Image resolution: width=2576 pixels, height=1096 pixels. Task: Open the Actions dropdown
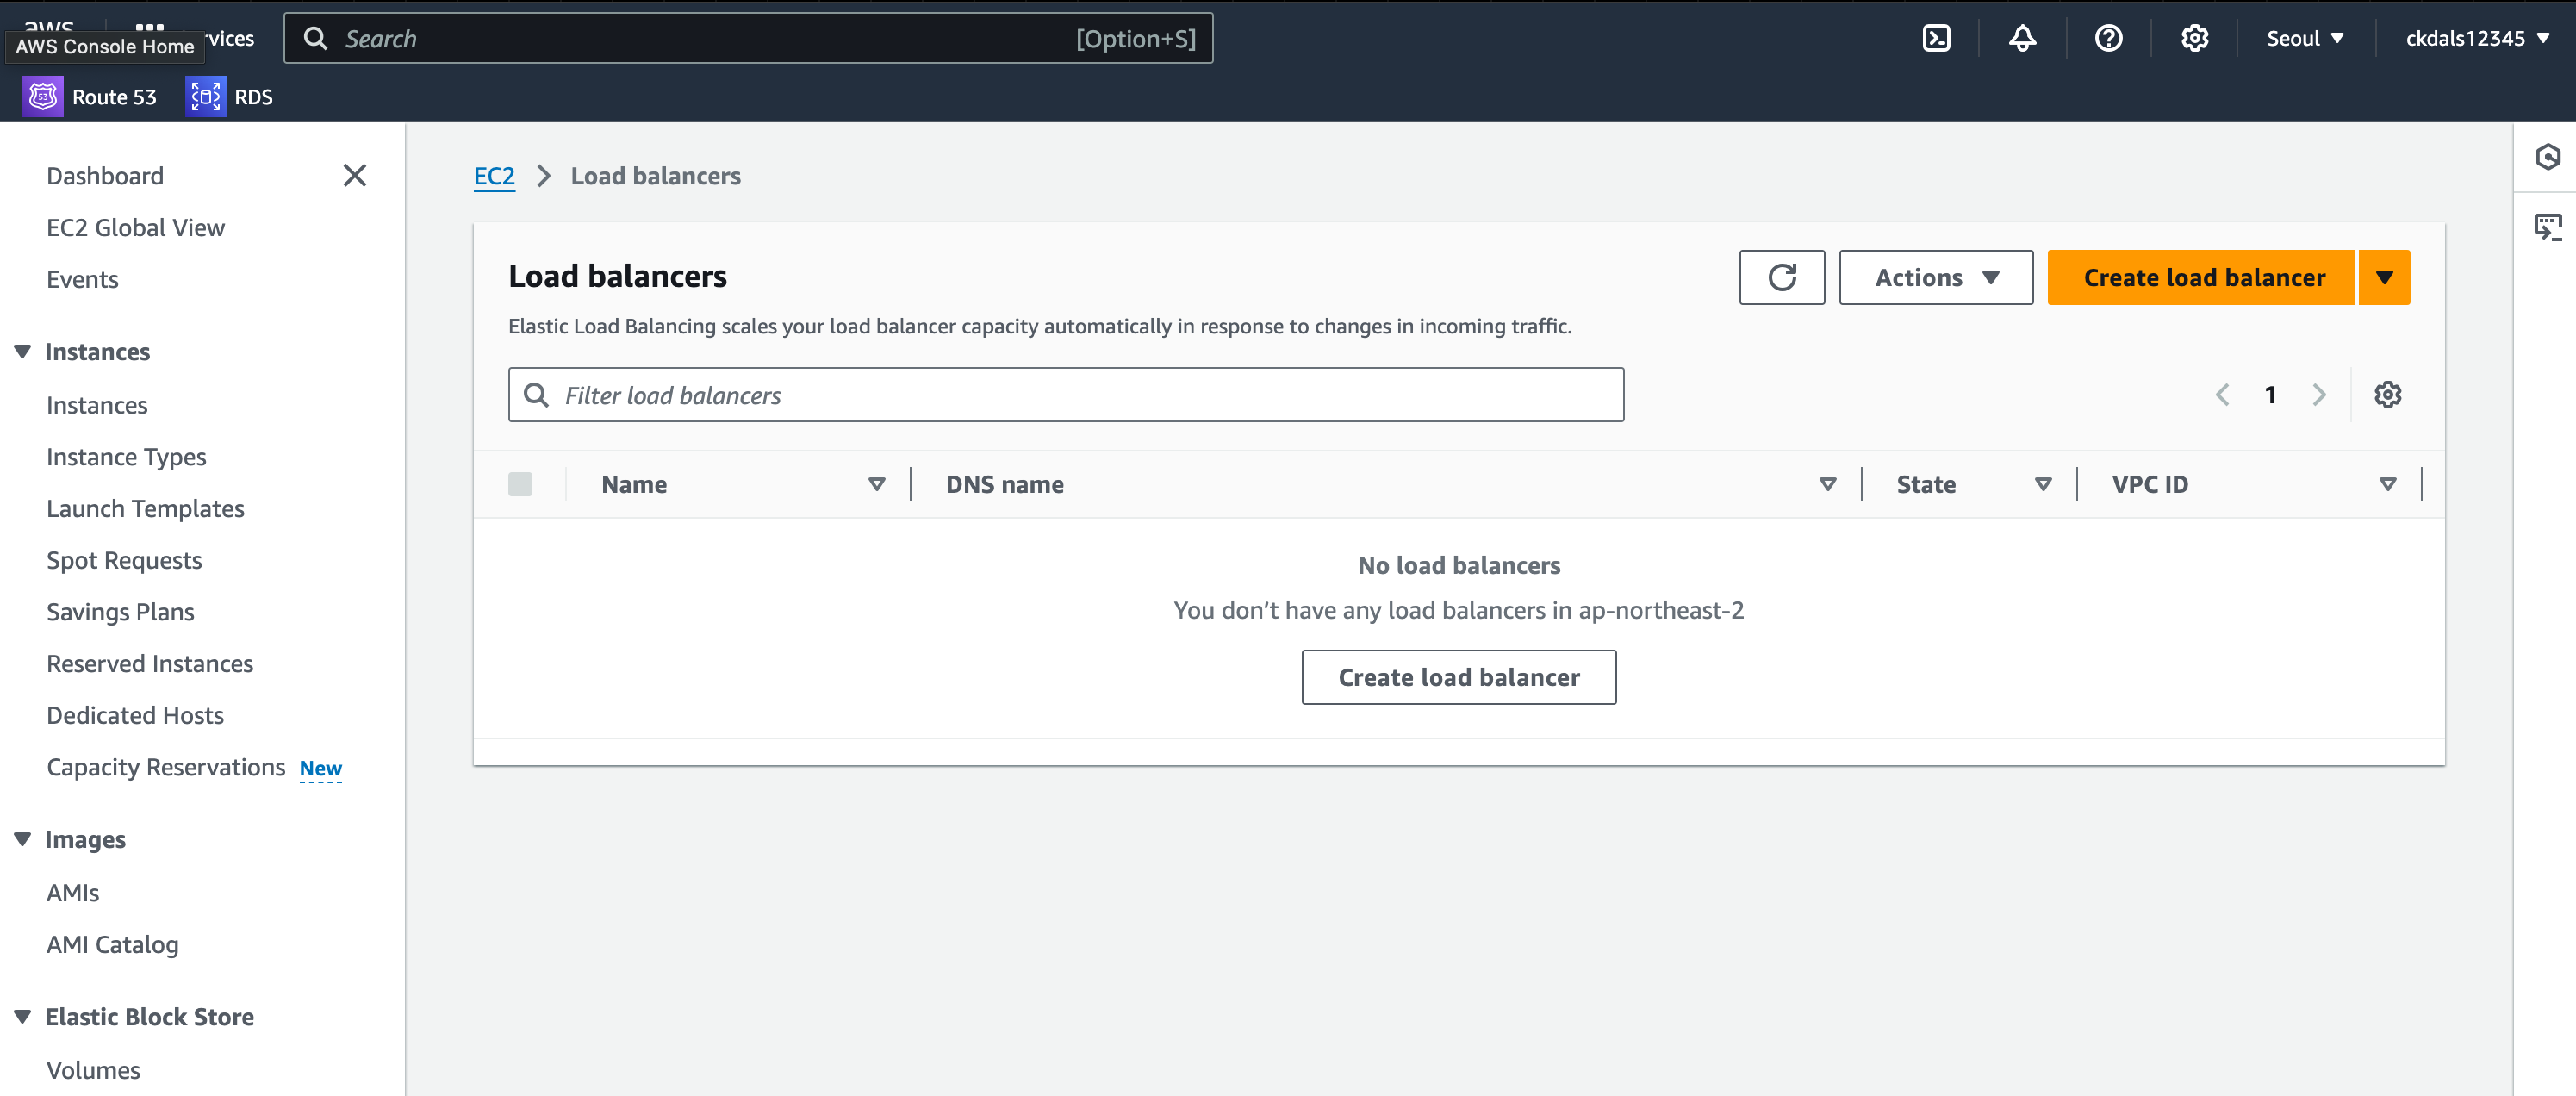point(1935,277)
